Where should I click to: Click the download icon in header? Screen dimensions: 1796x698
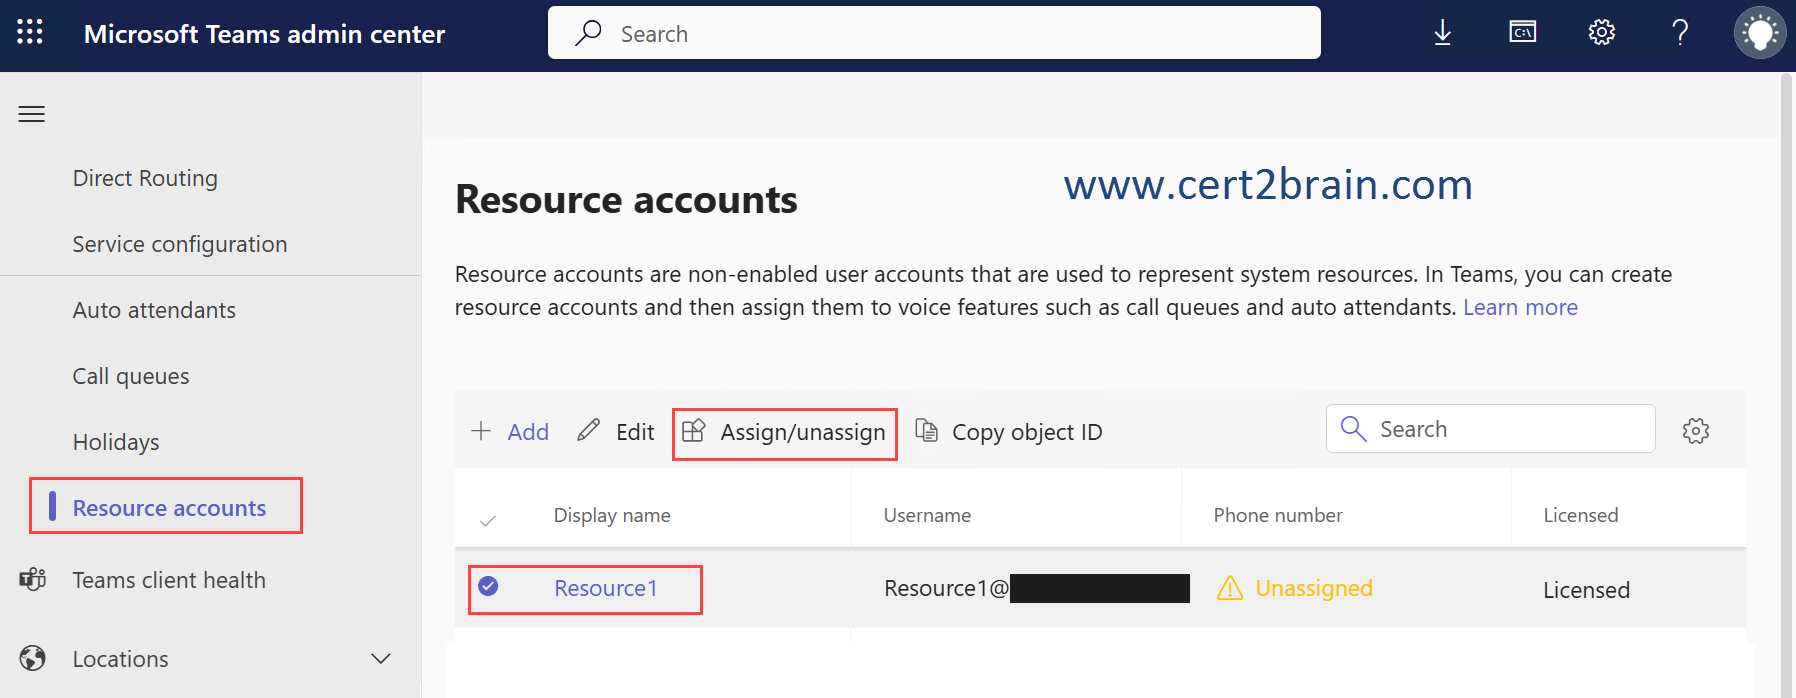(1442, 33)
